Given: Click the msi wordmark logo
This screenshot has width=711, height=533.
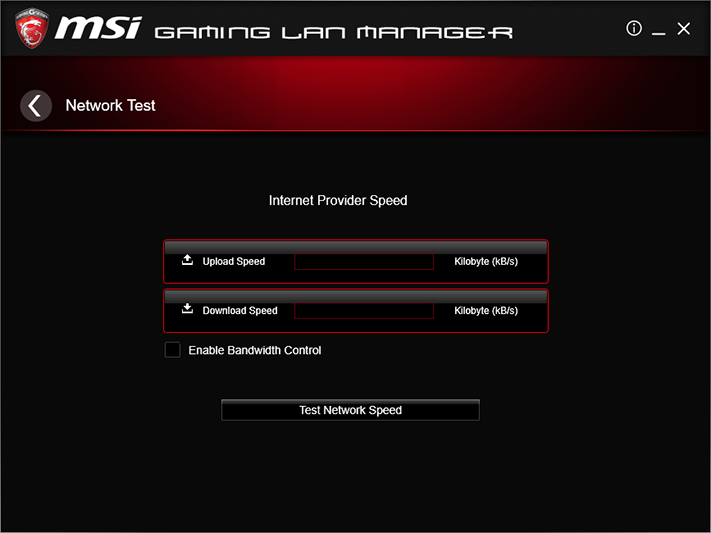Looking at the screenshot, I should tap(98, 28).
